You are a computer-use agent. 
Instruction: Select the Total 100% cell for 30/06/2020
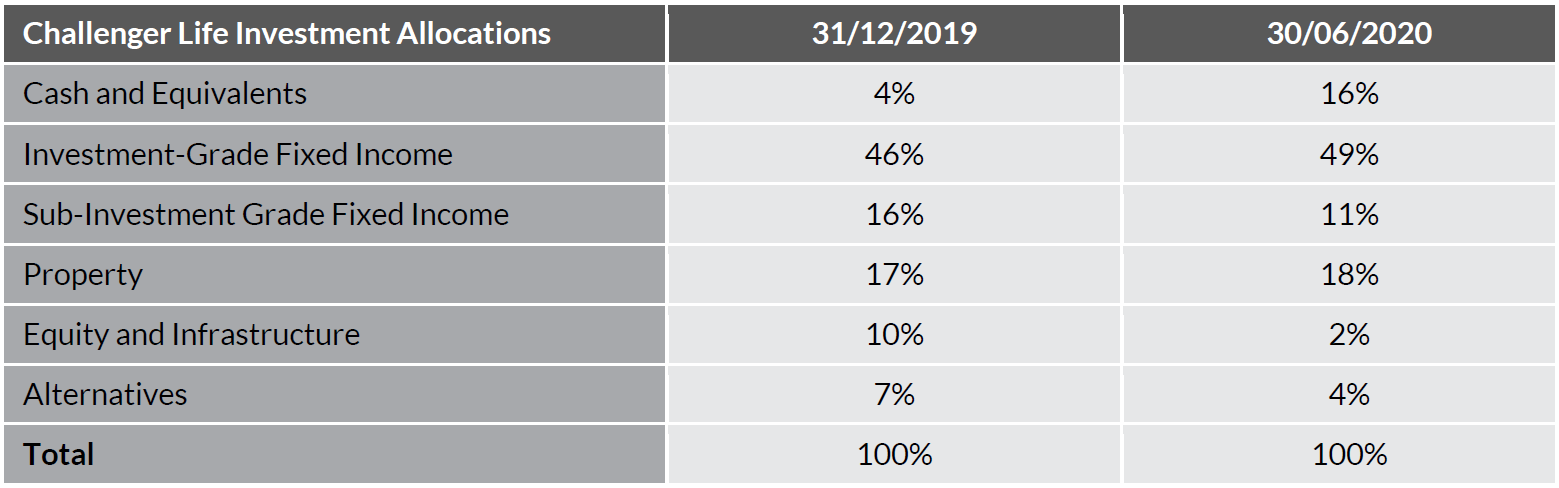click(x=1349, y=455)
